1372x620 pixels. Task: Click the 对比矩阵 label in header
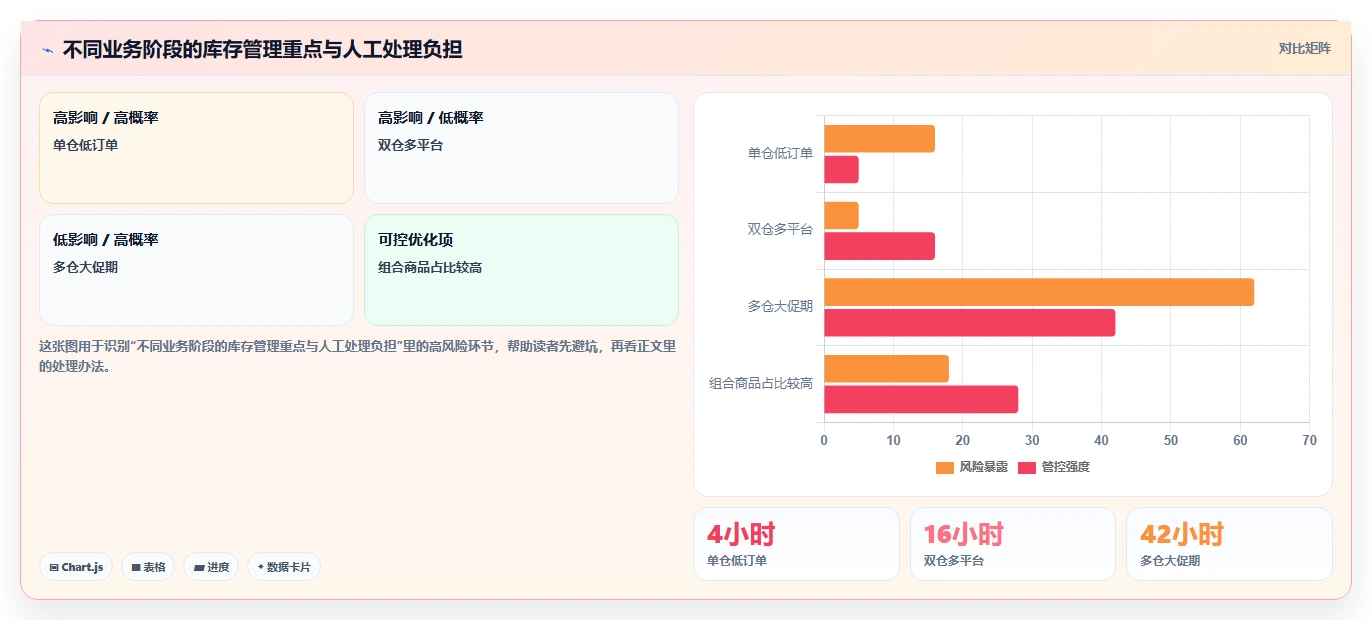[1304, 48]
